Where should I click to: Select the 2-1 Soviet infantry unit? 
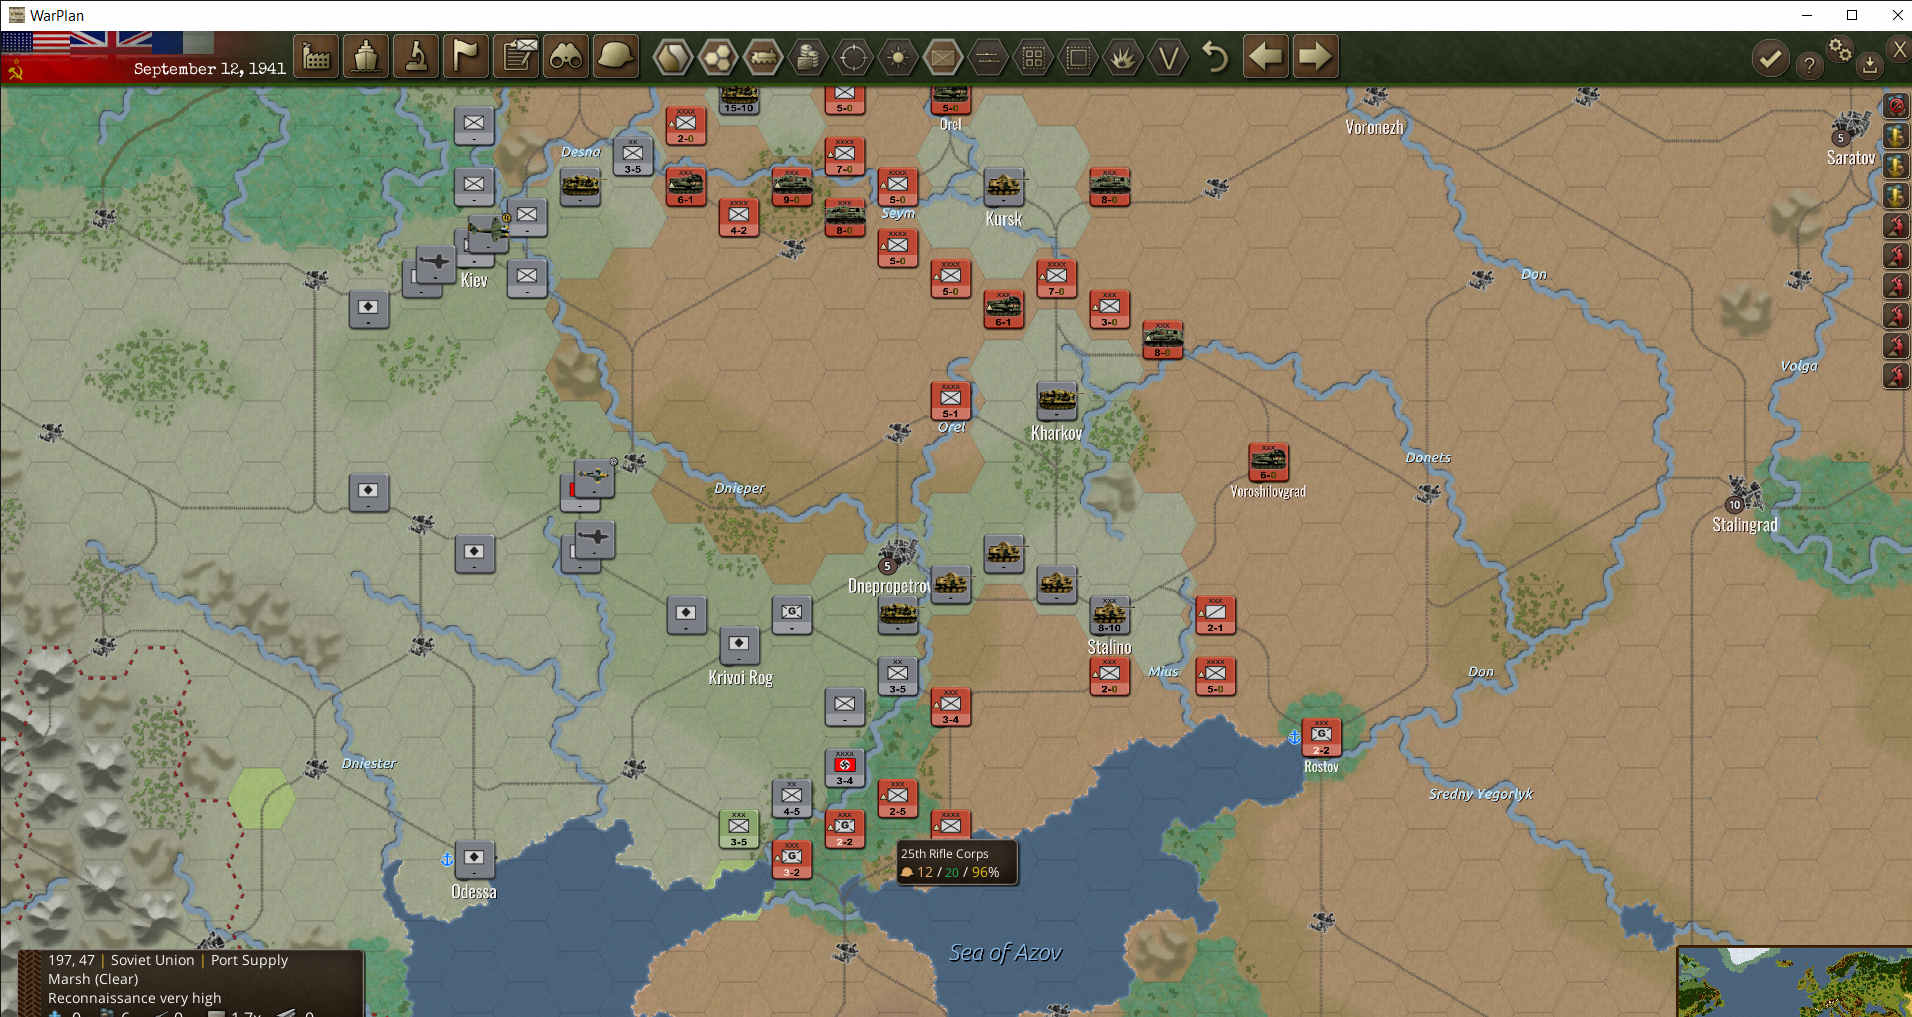tap(1215, 615)
